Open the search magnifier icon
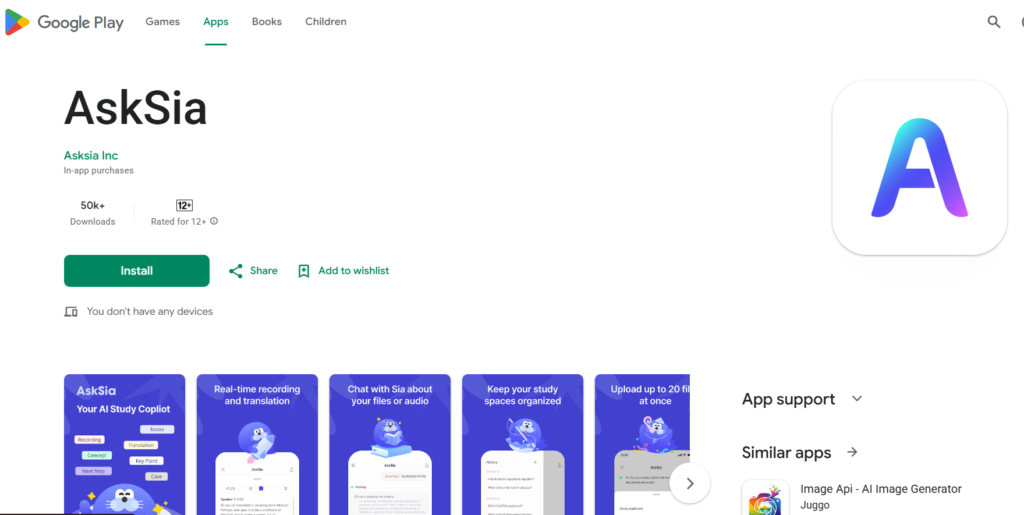 pyautogui.click(x=993, y=22)
